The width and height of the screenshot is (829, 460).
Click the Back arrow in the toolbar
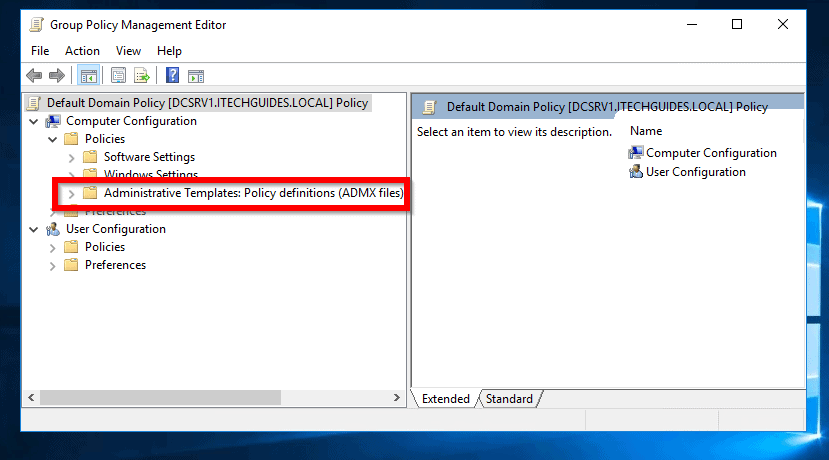(34, 76)
